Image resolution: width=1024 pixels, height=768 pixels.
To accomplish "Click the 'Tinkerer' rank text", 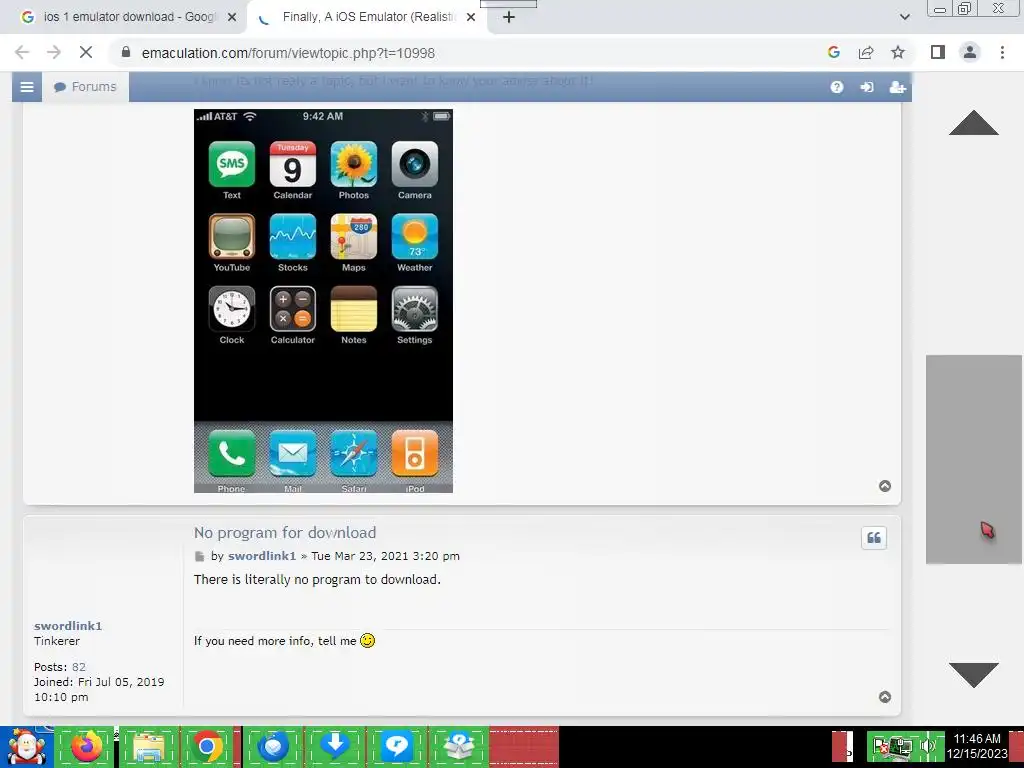I will (x=57, y=641).
